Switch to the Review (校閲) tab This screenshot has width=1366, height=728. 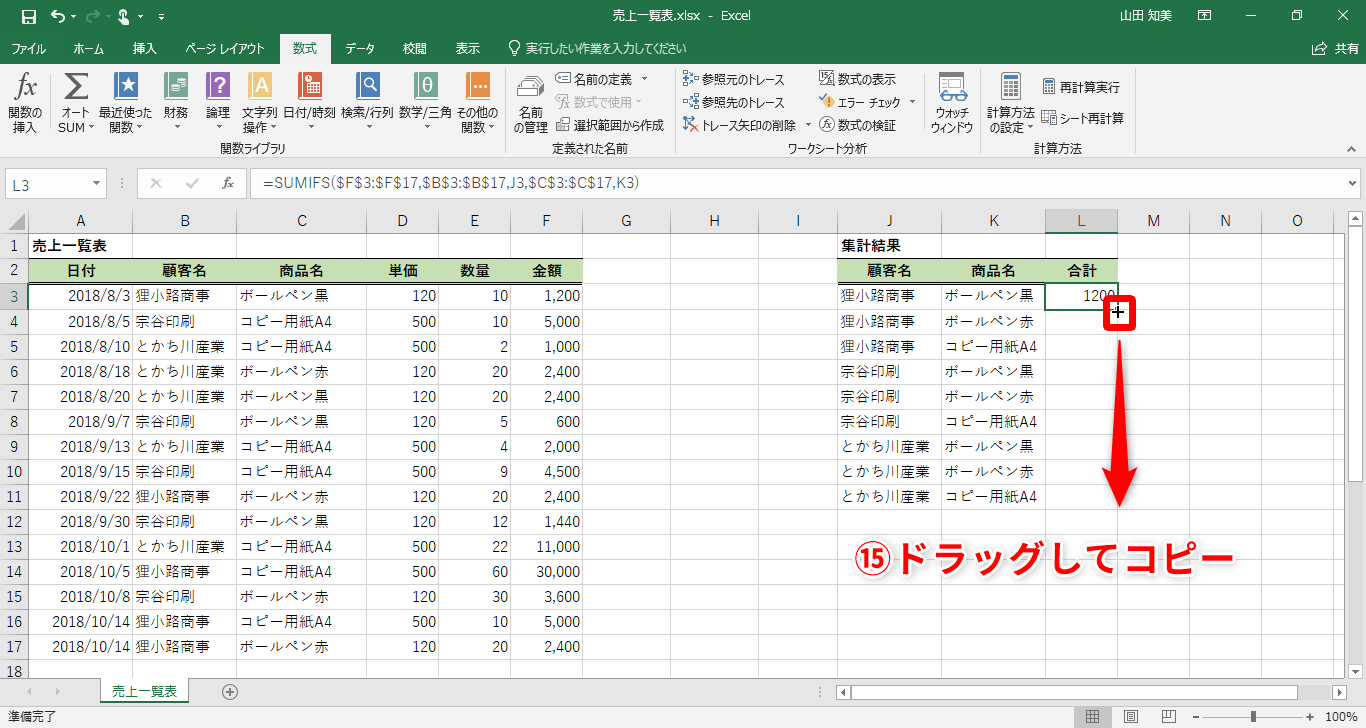pyautogui.click(x=414, y=48)
